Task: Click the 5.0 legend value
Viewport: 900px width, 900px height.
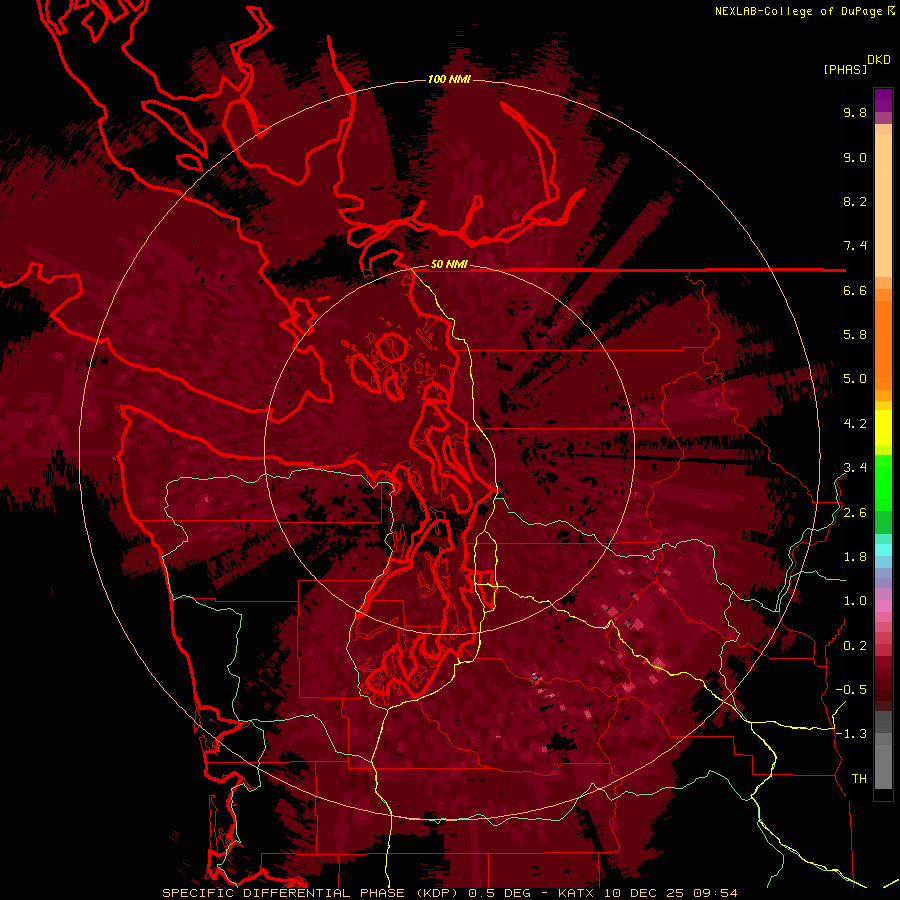Action: 855,379
